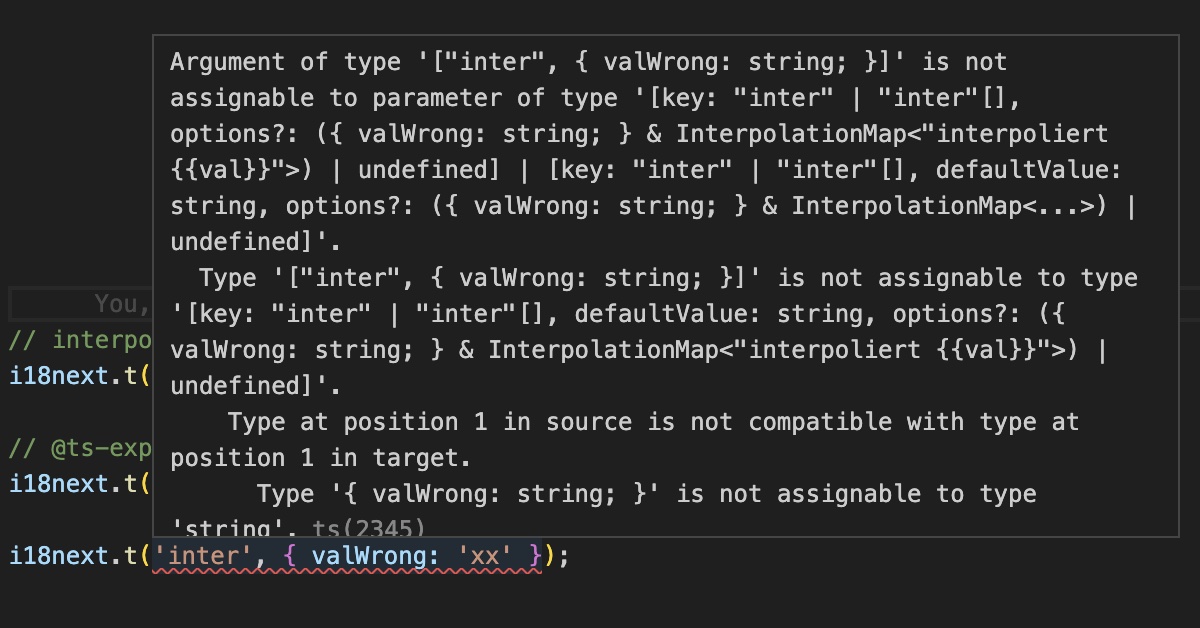Click the semicolon ending the last code line
The width and height of the screenshot is (1200, 628).
[x=564, y=556]
